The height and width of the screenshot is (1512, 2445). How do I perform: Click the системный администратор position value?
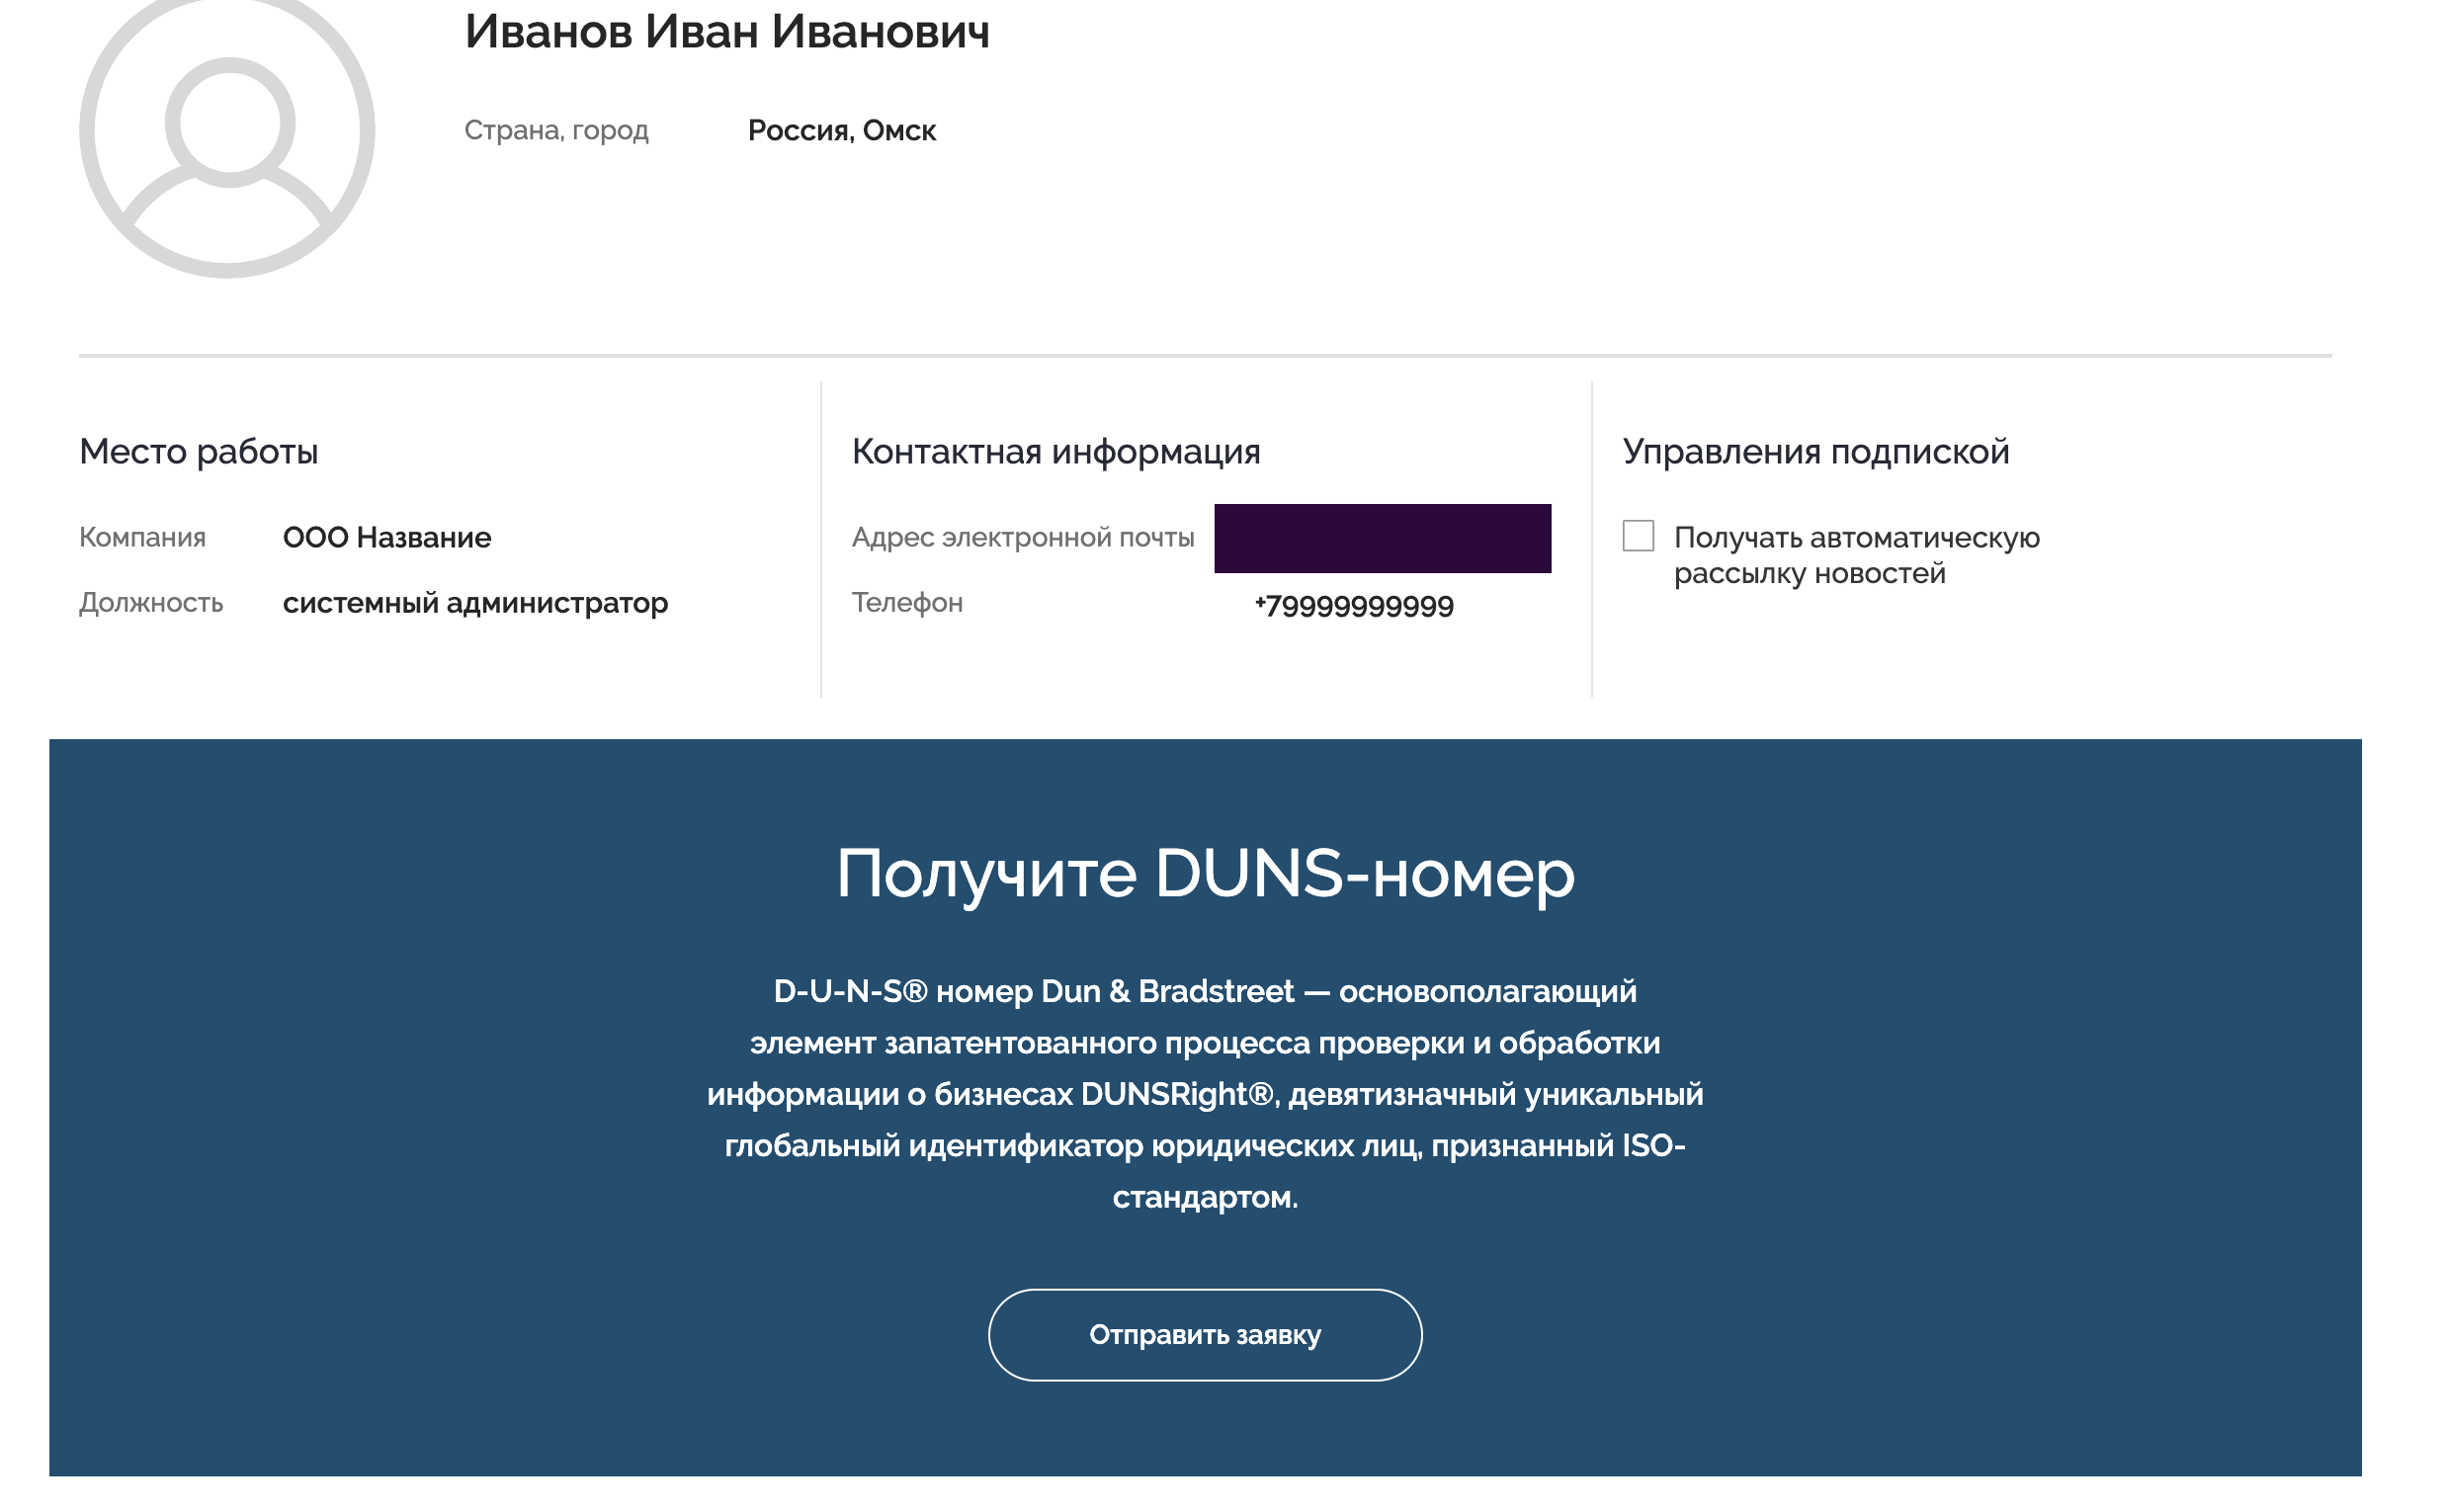(x=475, y=603)
